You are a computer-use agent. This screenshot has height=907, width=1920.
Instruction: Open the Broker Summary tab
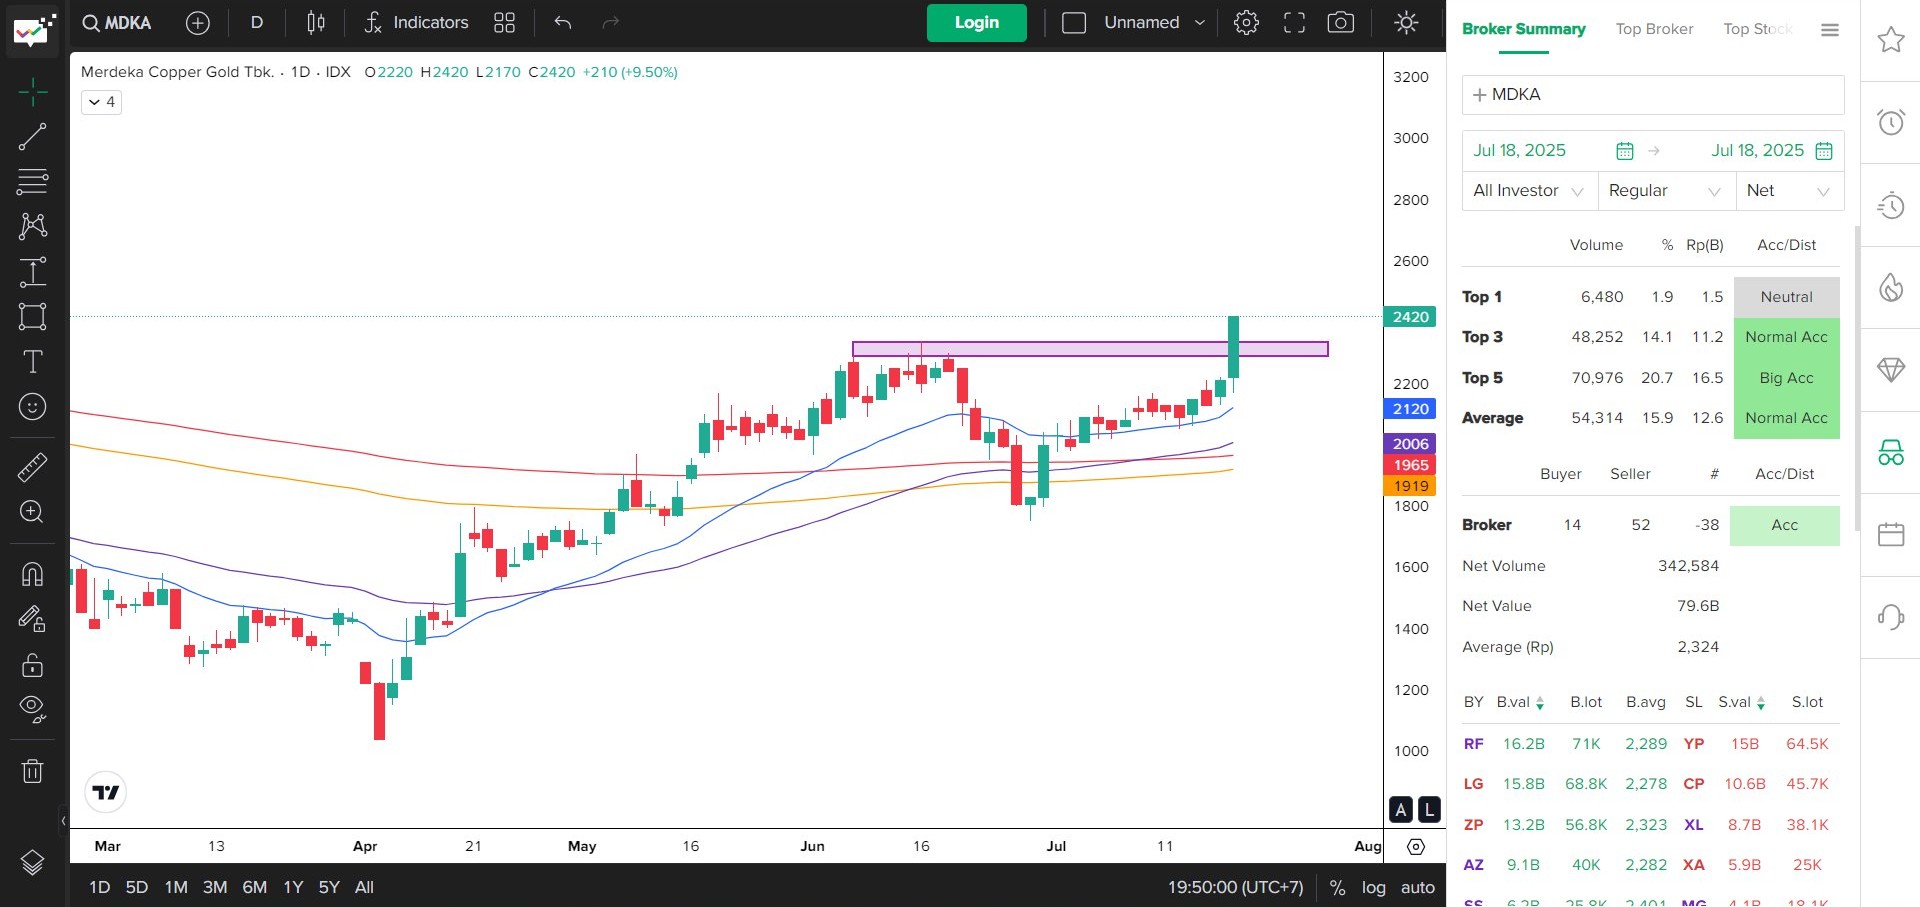(x=1523, y=29)
